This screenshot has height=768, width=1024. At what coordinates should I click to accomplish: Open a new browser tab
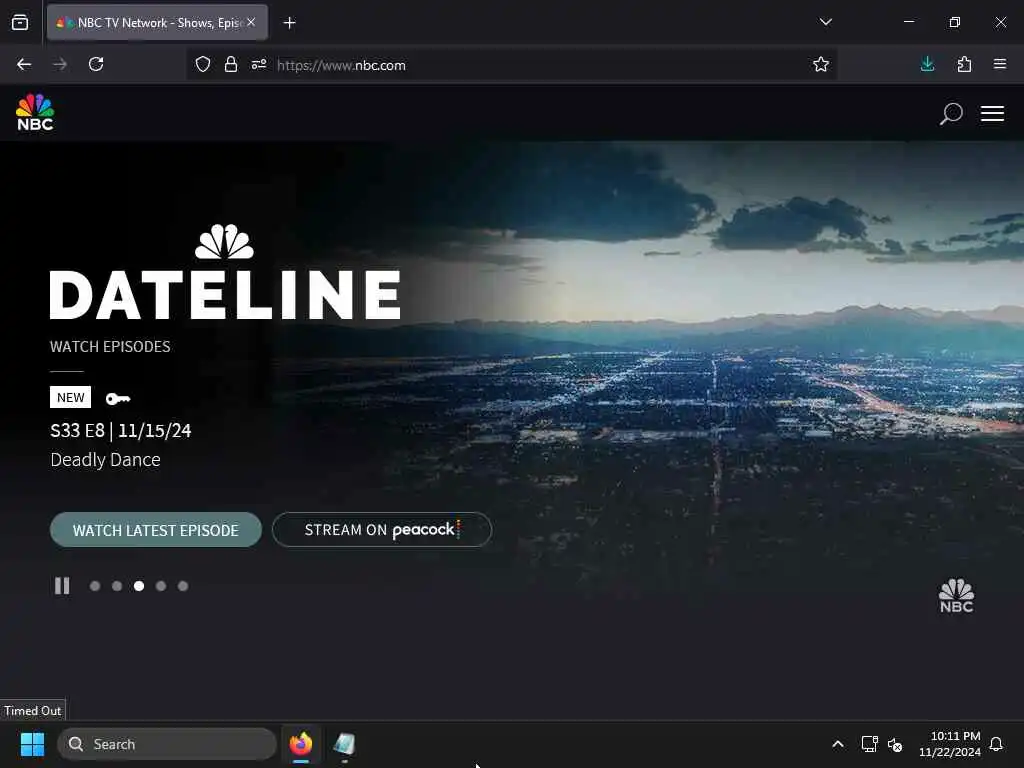289,23
